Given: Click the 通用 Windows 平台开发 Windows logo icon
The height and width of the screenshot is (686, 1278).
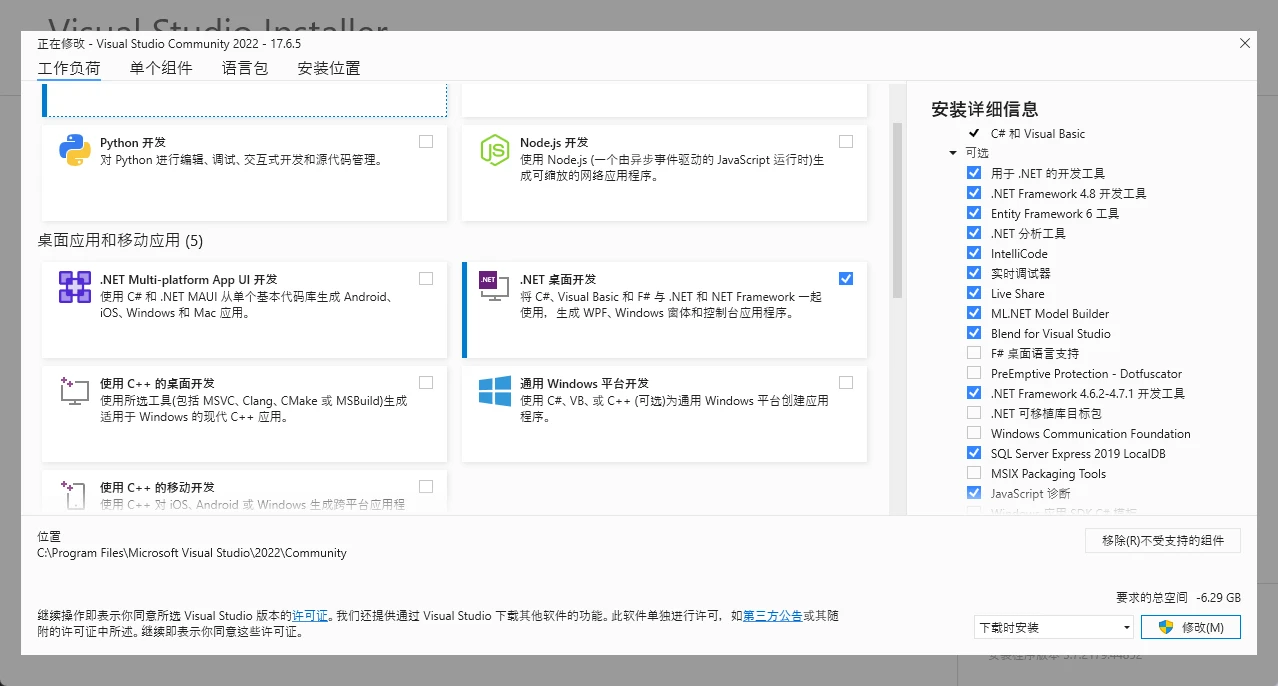Looking at the screenshot, I should pyautogui.click(x=495, y=391).
